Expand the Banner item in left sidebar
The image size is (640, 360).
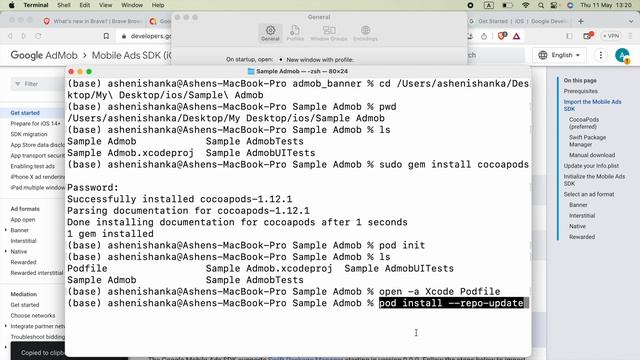pyautogui.click(x=6, y=230)
